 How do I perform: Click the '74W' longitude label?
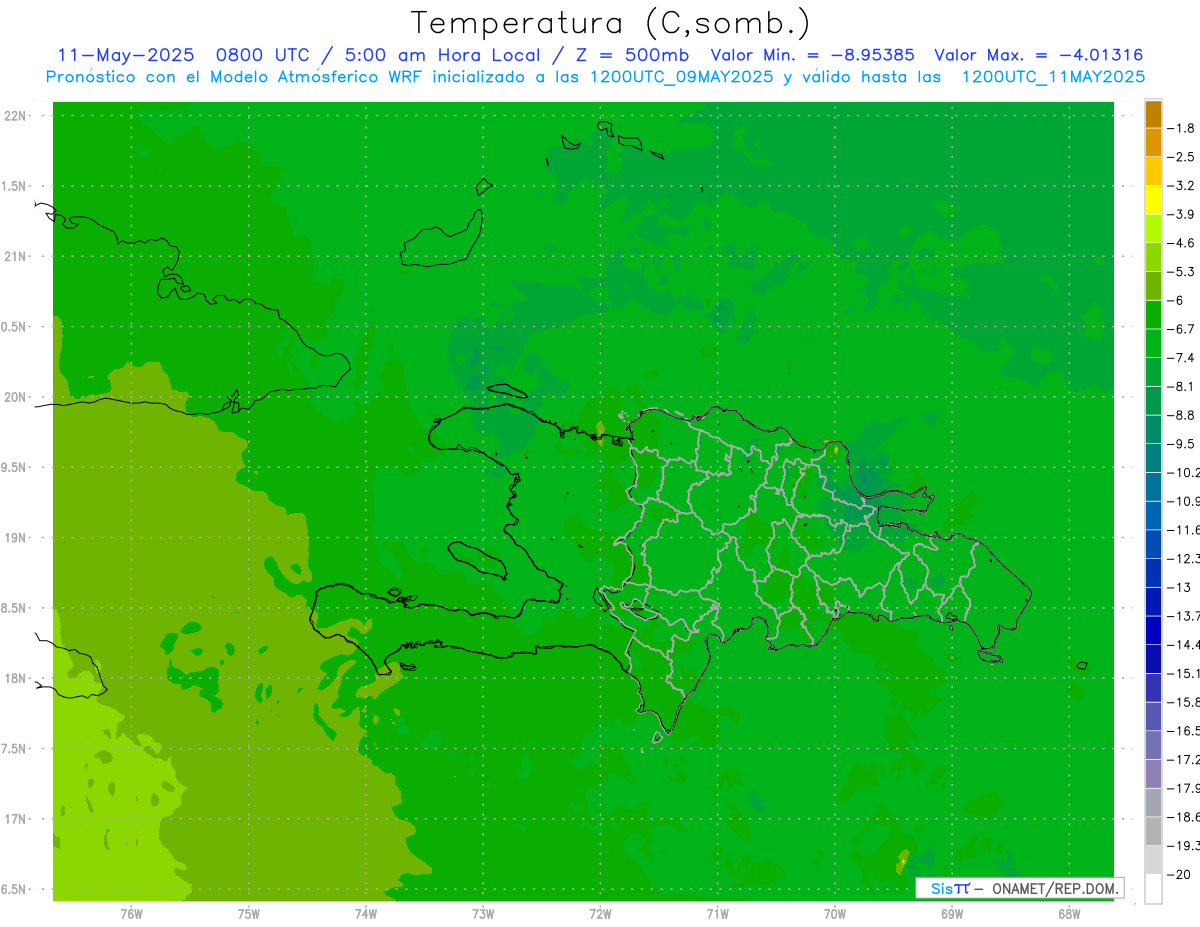coord(366,914)
